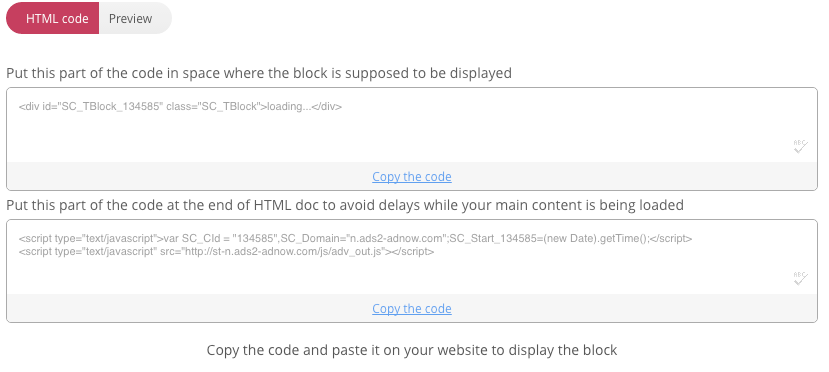Click the adv_out.js script source line

[x=226, y=252]
